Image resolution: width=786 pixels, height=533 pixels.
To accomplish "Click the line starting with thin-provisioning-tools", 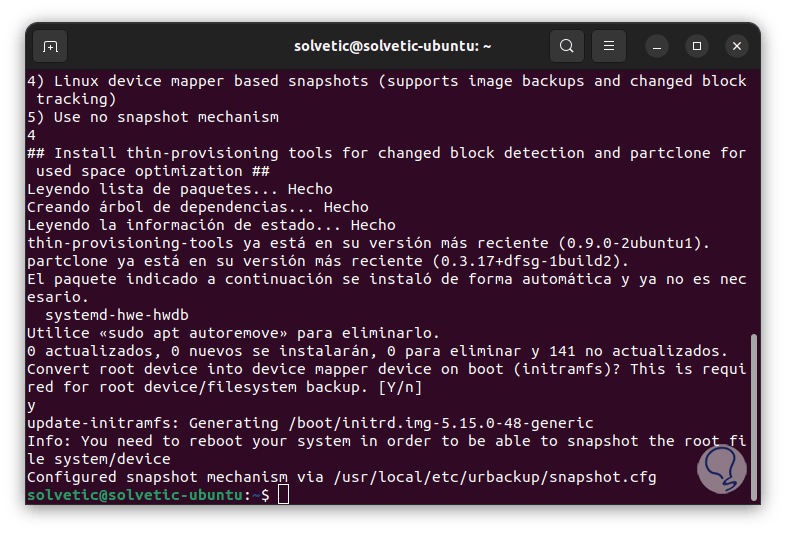I will pos(368,243).
